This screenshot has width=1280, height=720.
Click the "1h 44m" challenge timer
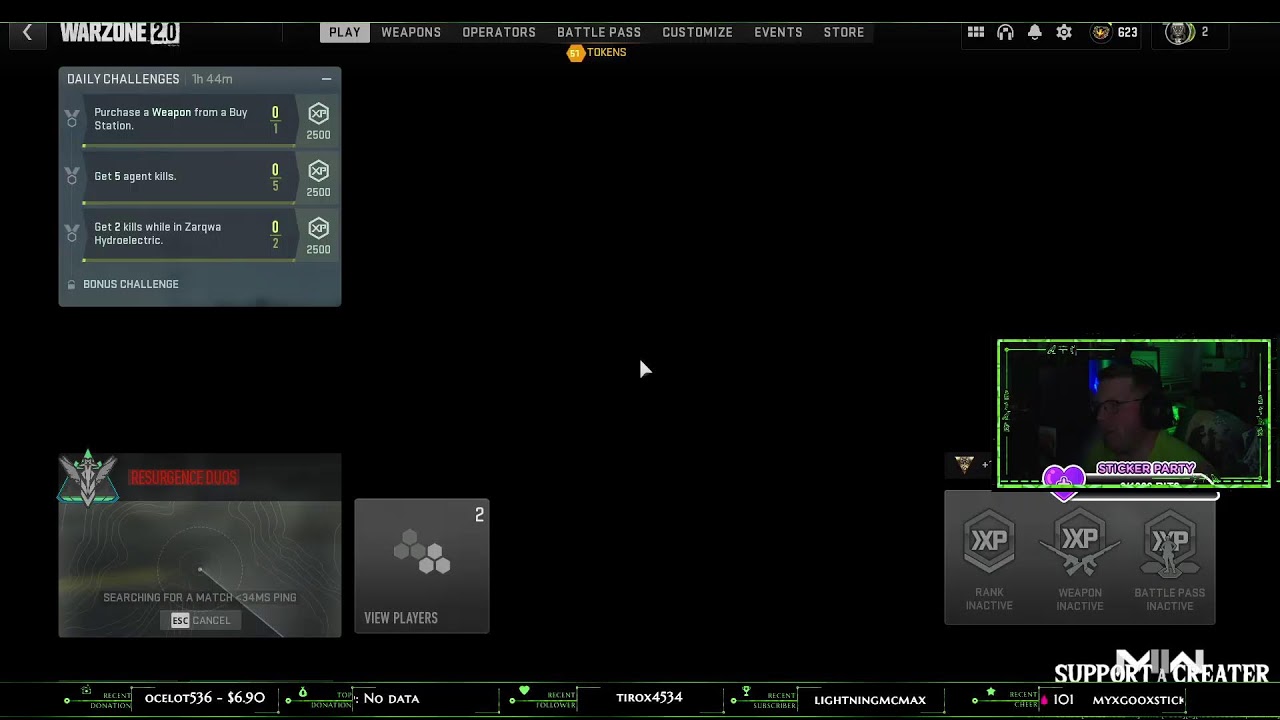[x=212, y=79]
